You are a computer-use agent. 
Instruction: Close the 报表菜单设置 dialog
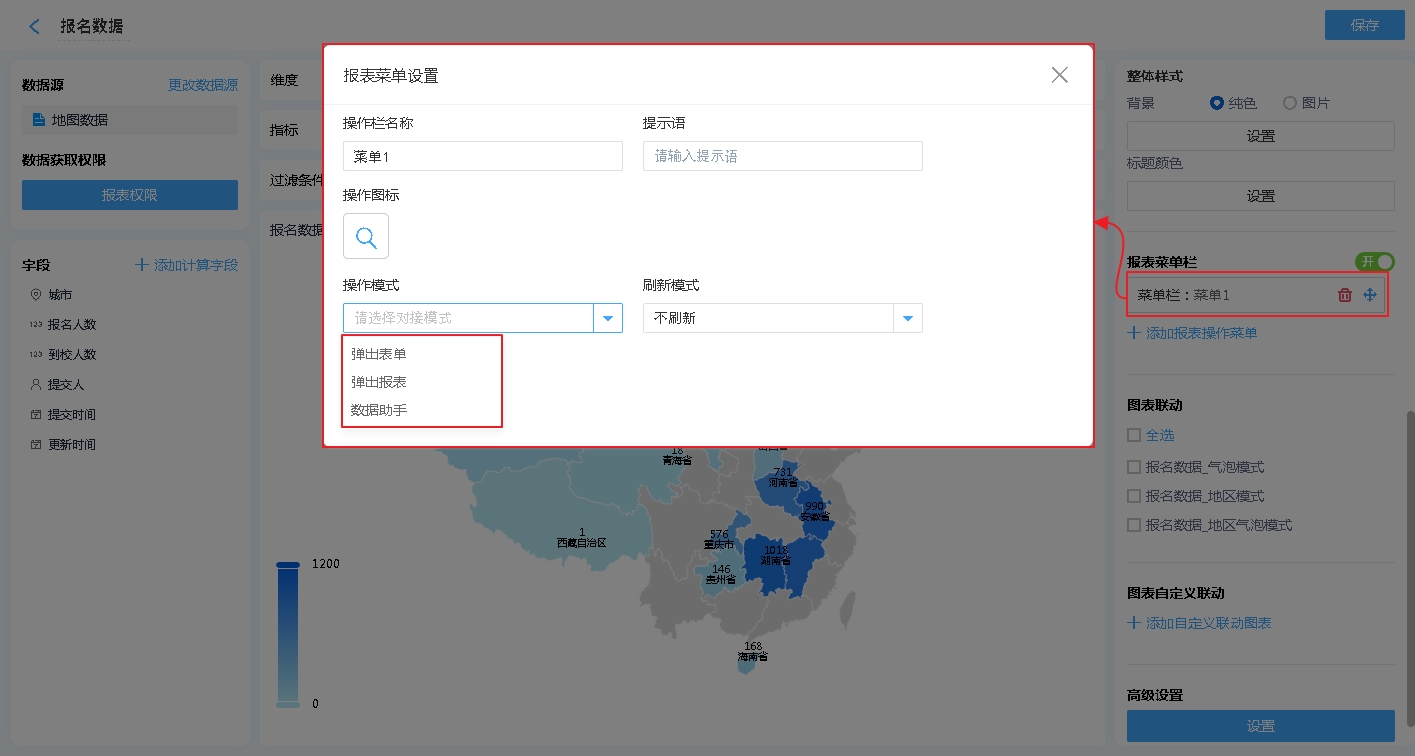tap(1060, 75)
